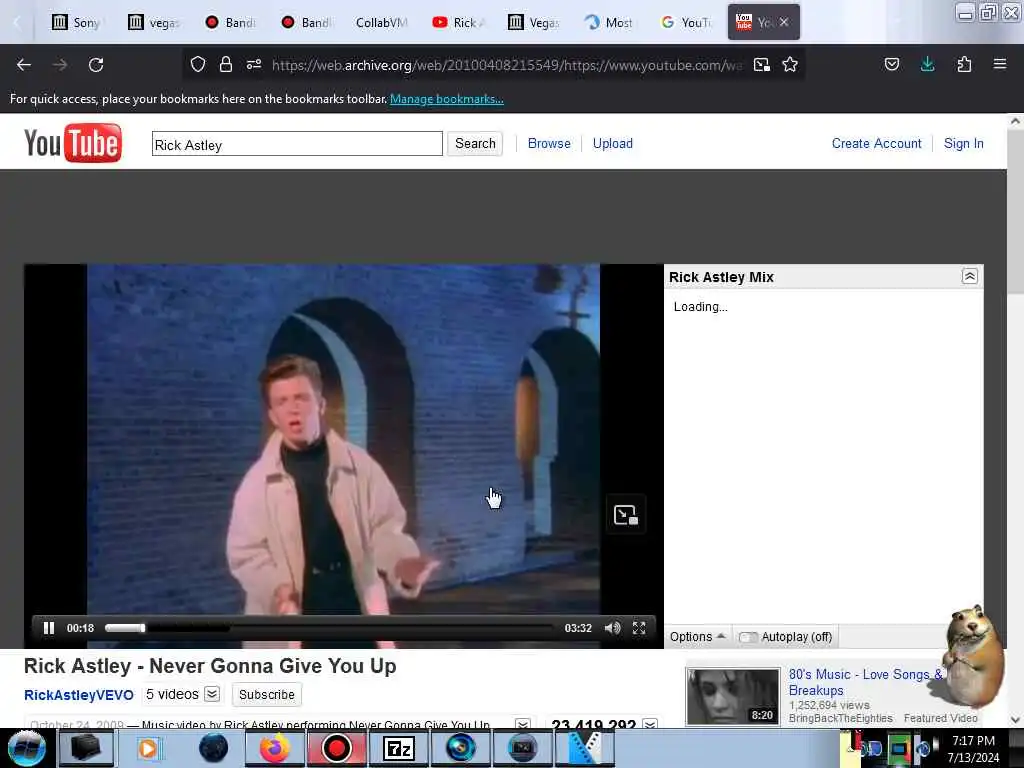This screenshot has width=1024, height=768.
Task: Switch to the Most browser tab
Action: click(x=611, y=22)
